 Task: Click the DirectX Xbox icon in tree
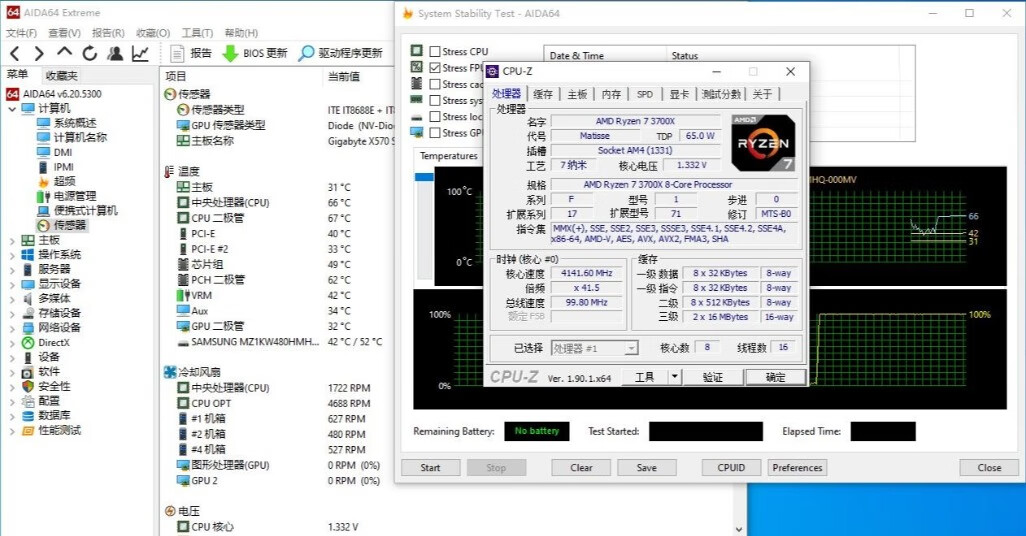[x=28, y=342]
